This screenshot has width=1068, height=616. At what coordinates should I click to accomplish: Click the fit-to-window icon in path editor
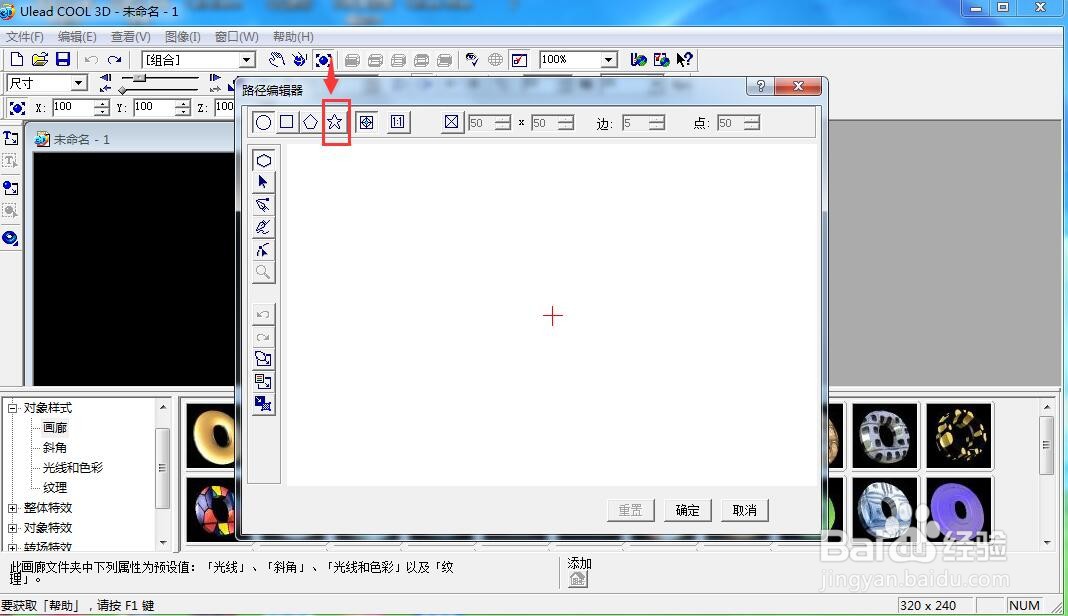366,123
